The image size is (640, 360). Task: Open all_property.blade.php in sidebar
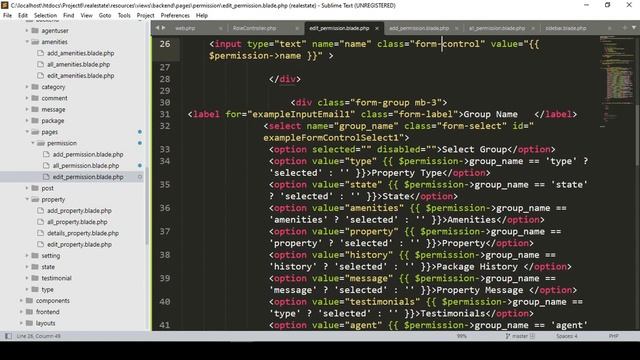point(77,222)
